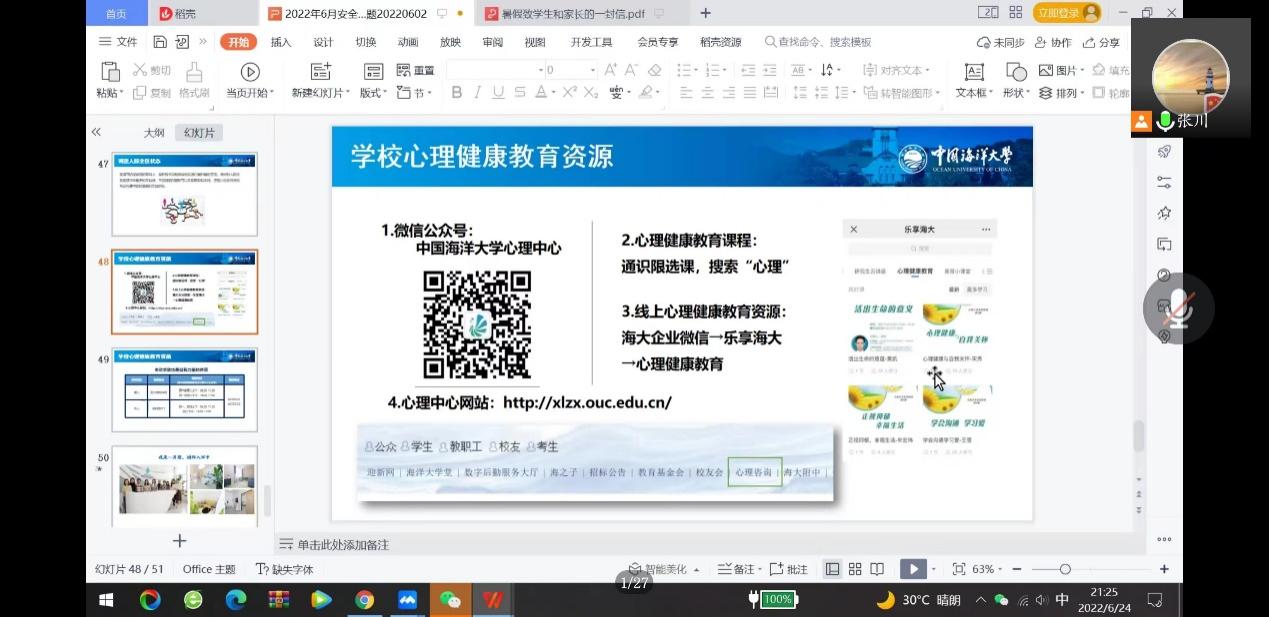
Task: Open reading view book icon in status bar
Action: [877, 569]
